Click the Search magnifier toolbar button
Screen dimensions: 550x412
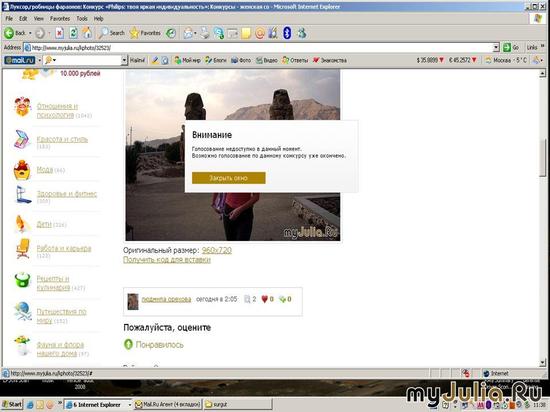(111, 33)
